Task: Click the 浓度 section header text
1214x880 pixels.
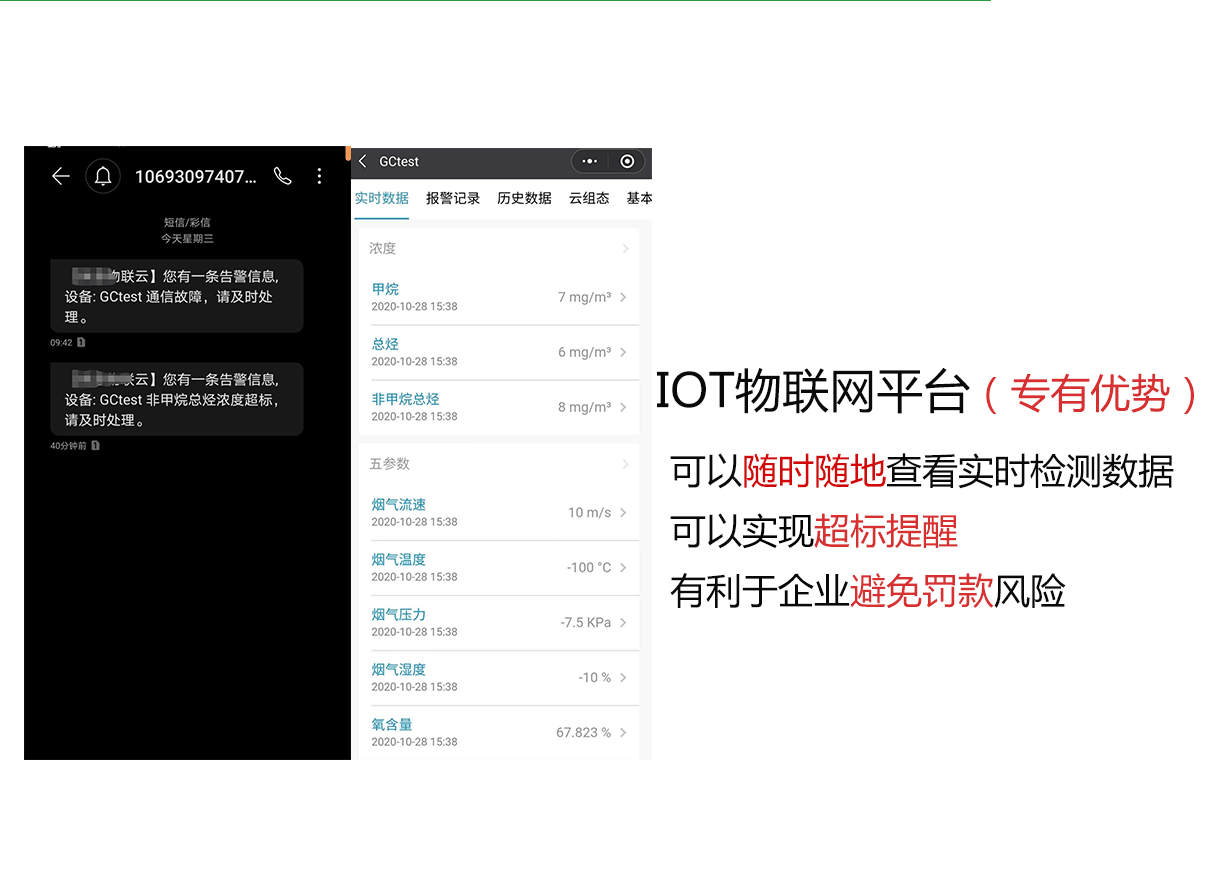Action: coord(382,248)
